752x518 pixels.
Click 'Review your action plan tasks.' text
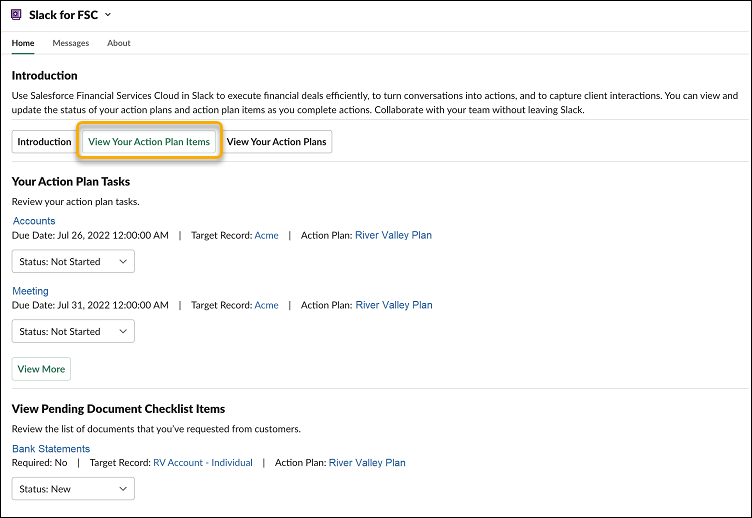point(76,202)
